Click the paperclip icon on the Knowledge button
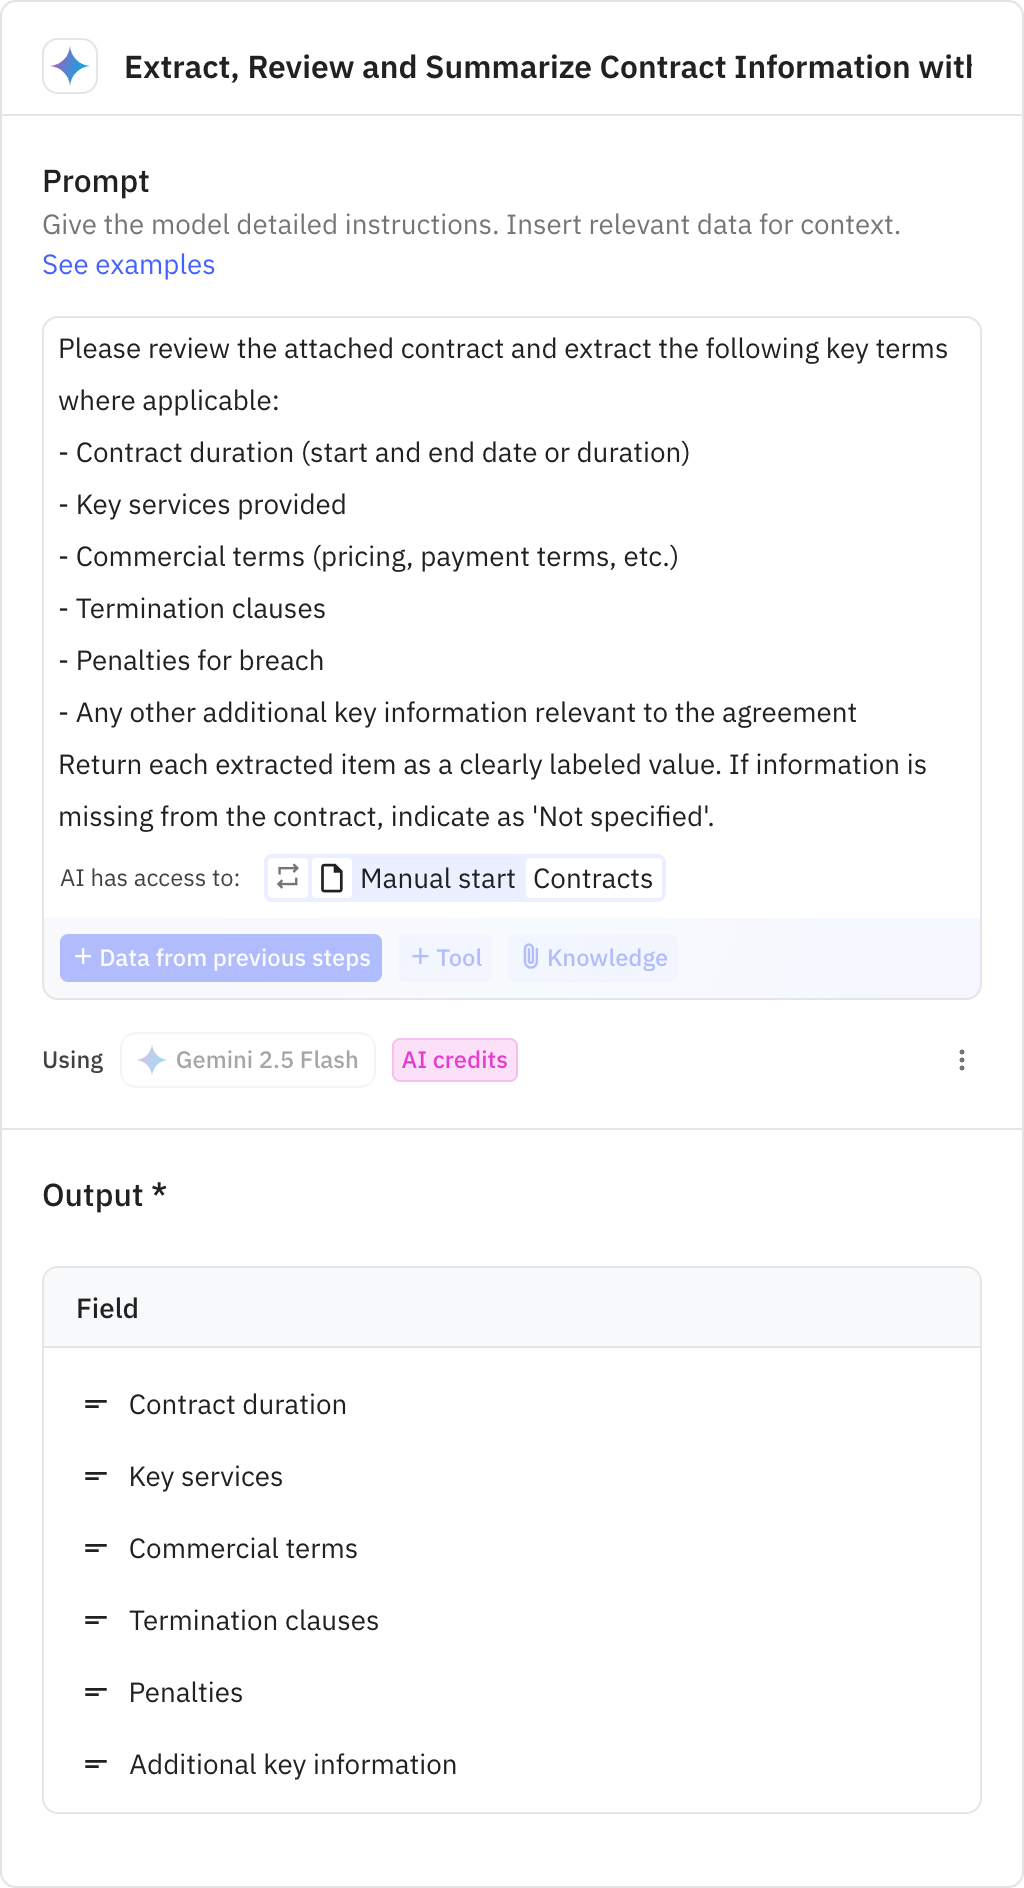This screenshot has height=1888, width=1024. [x=531, y=958]
